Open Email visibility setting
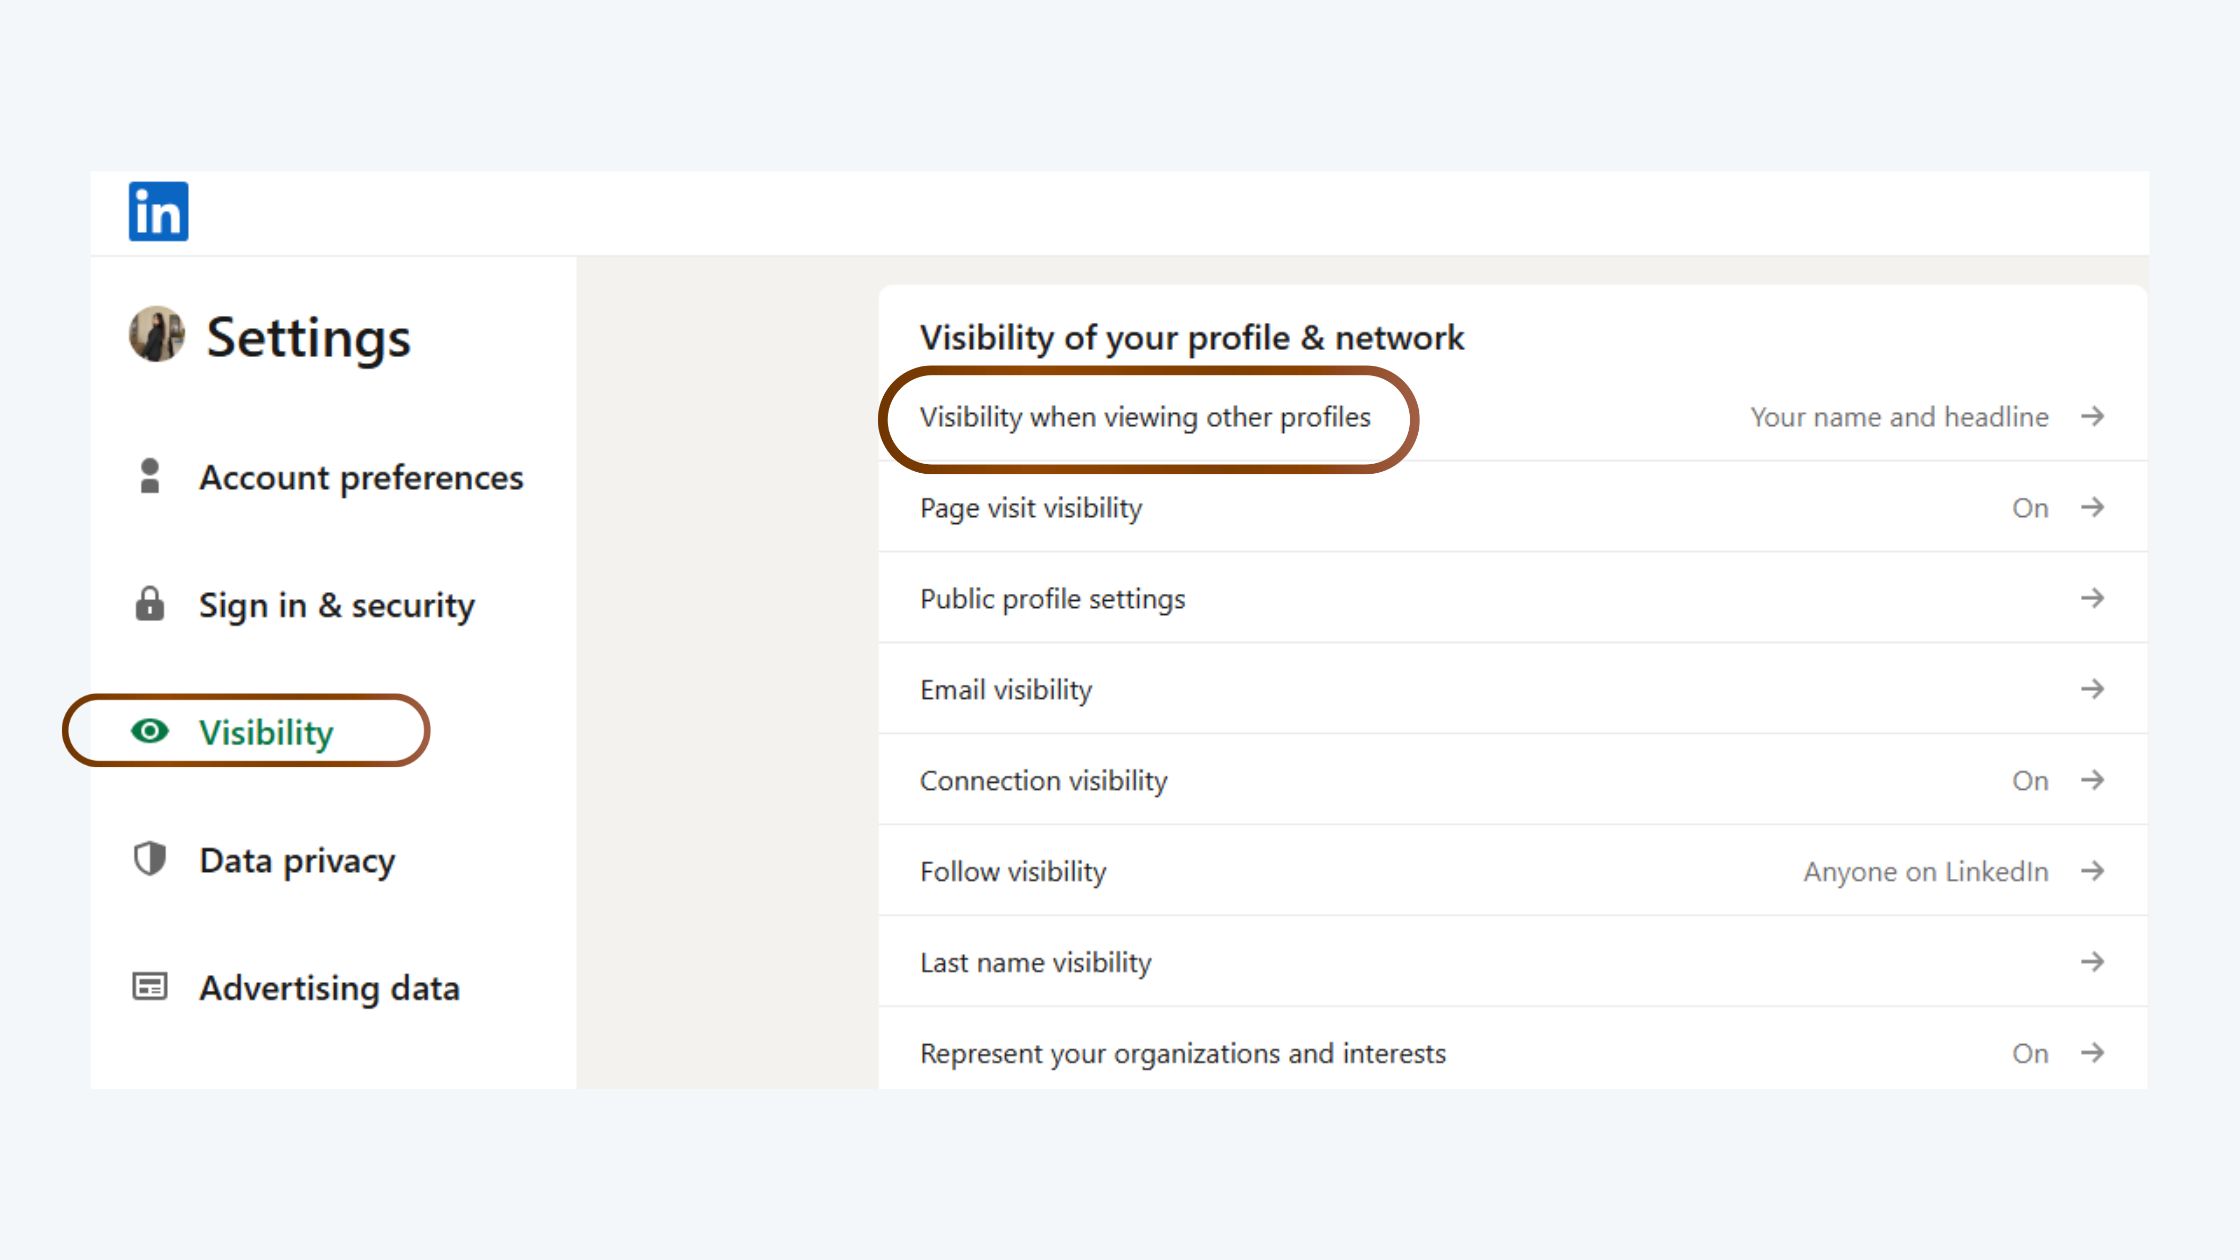This screenshot has width=2240, height=1260. (1512, 689)
